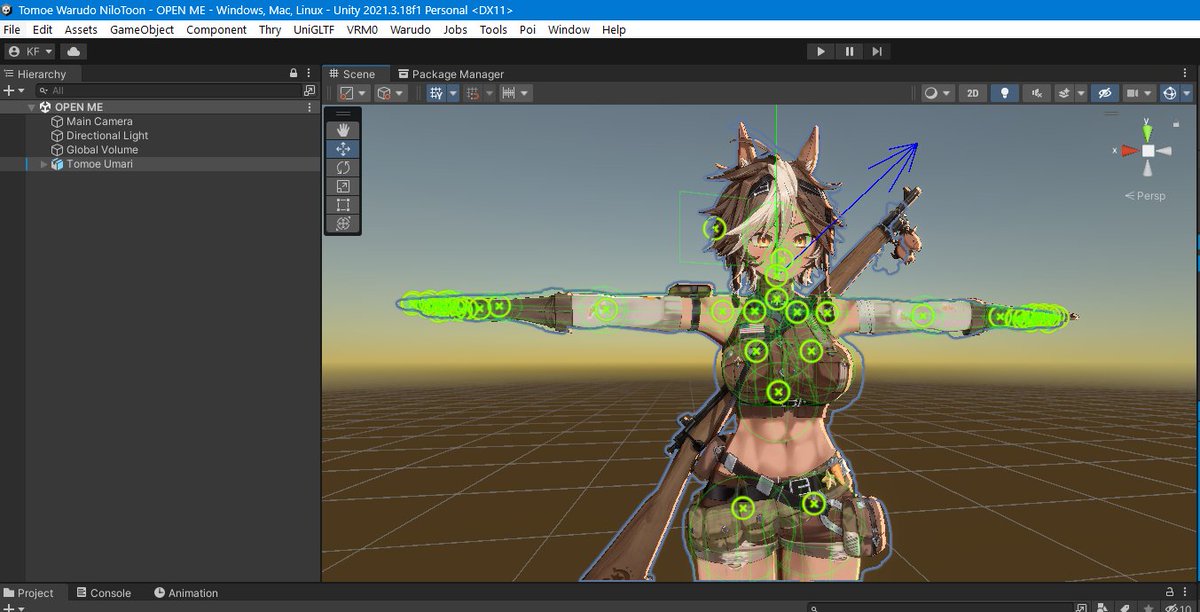Toggle scene effects (skybox, fog)

(1066, 93)
